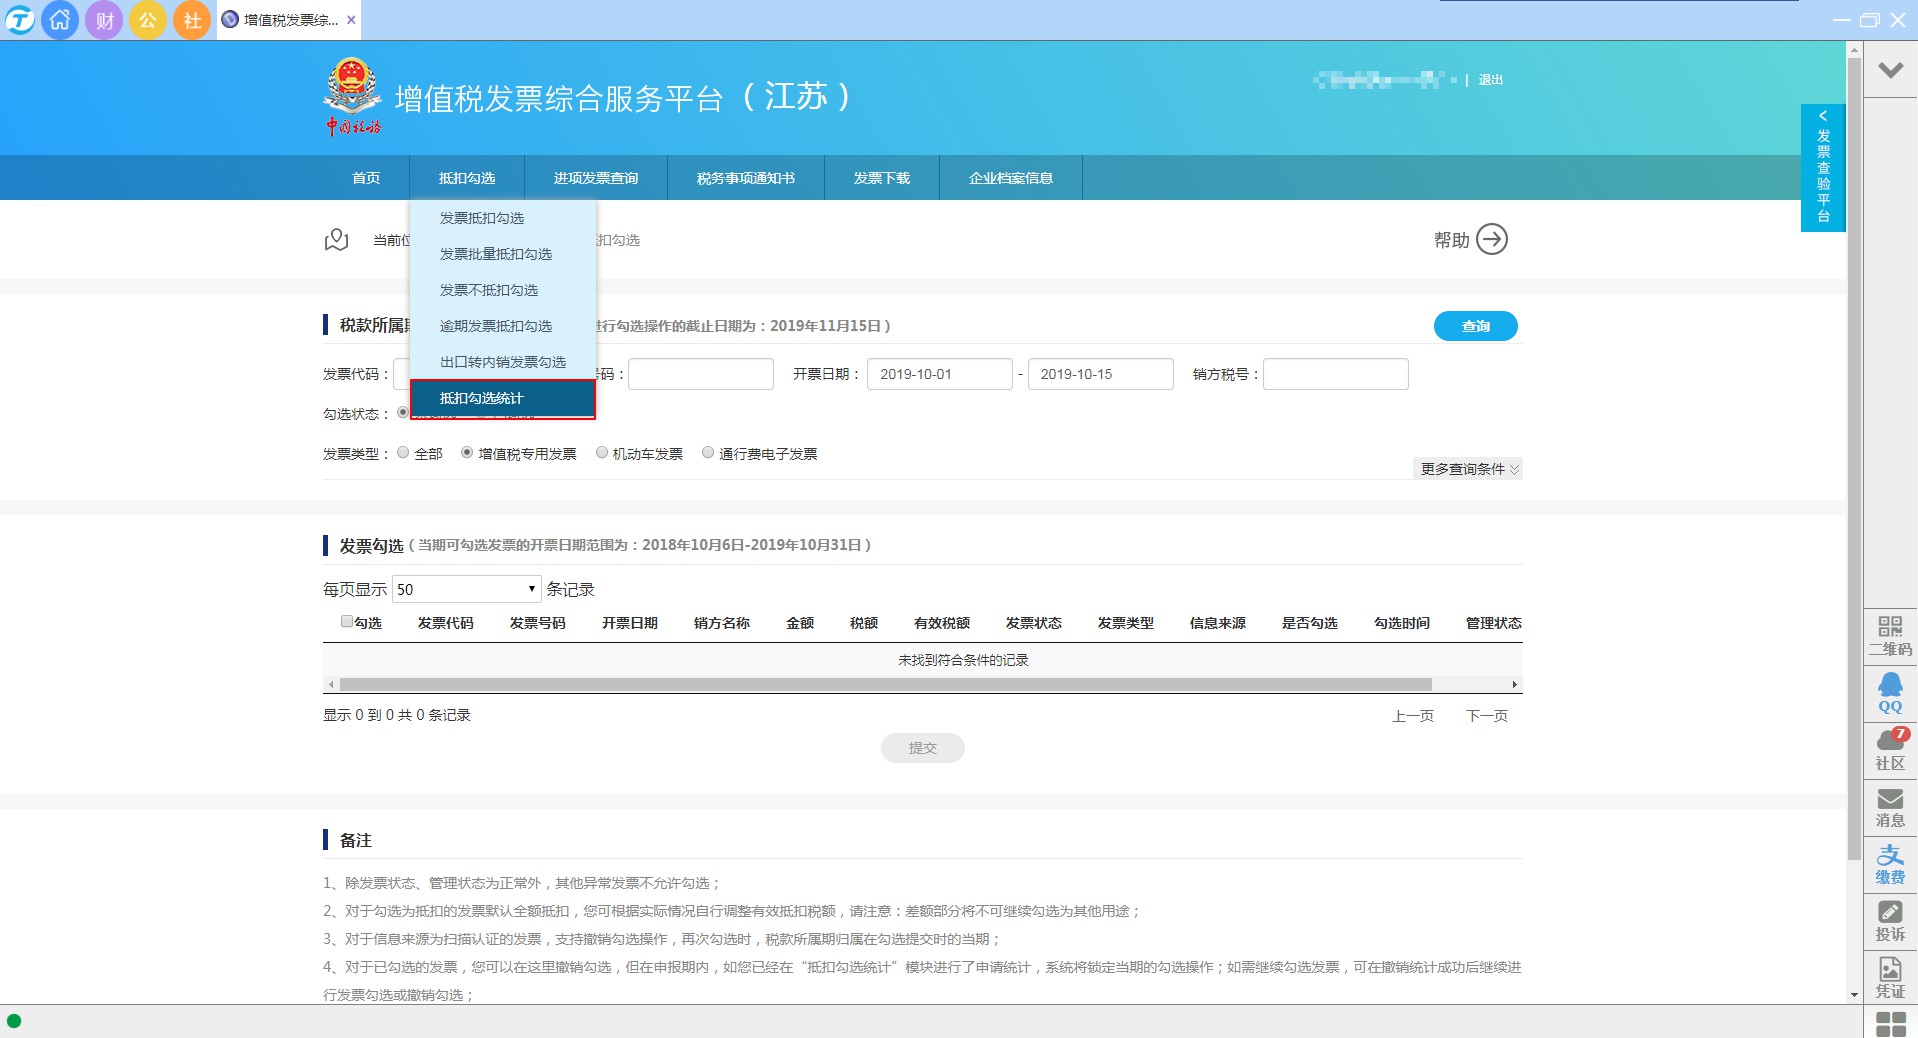Click the blue 查询 button

click(x=1475, y=326)
